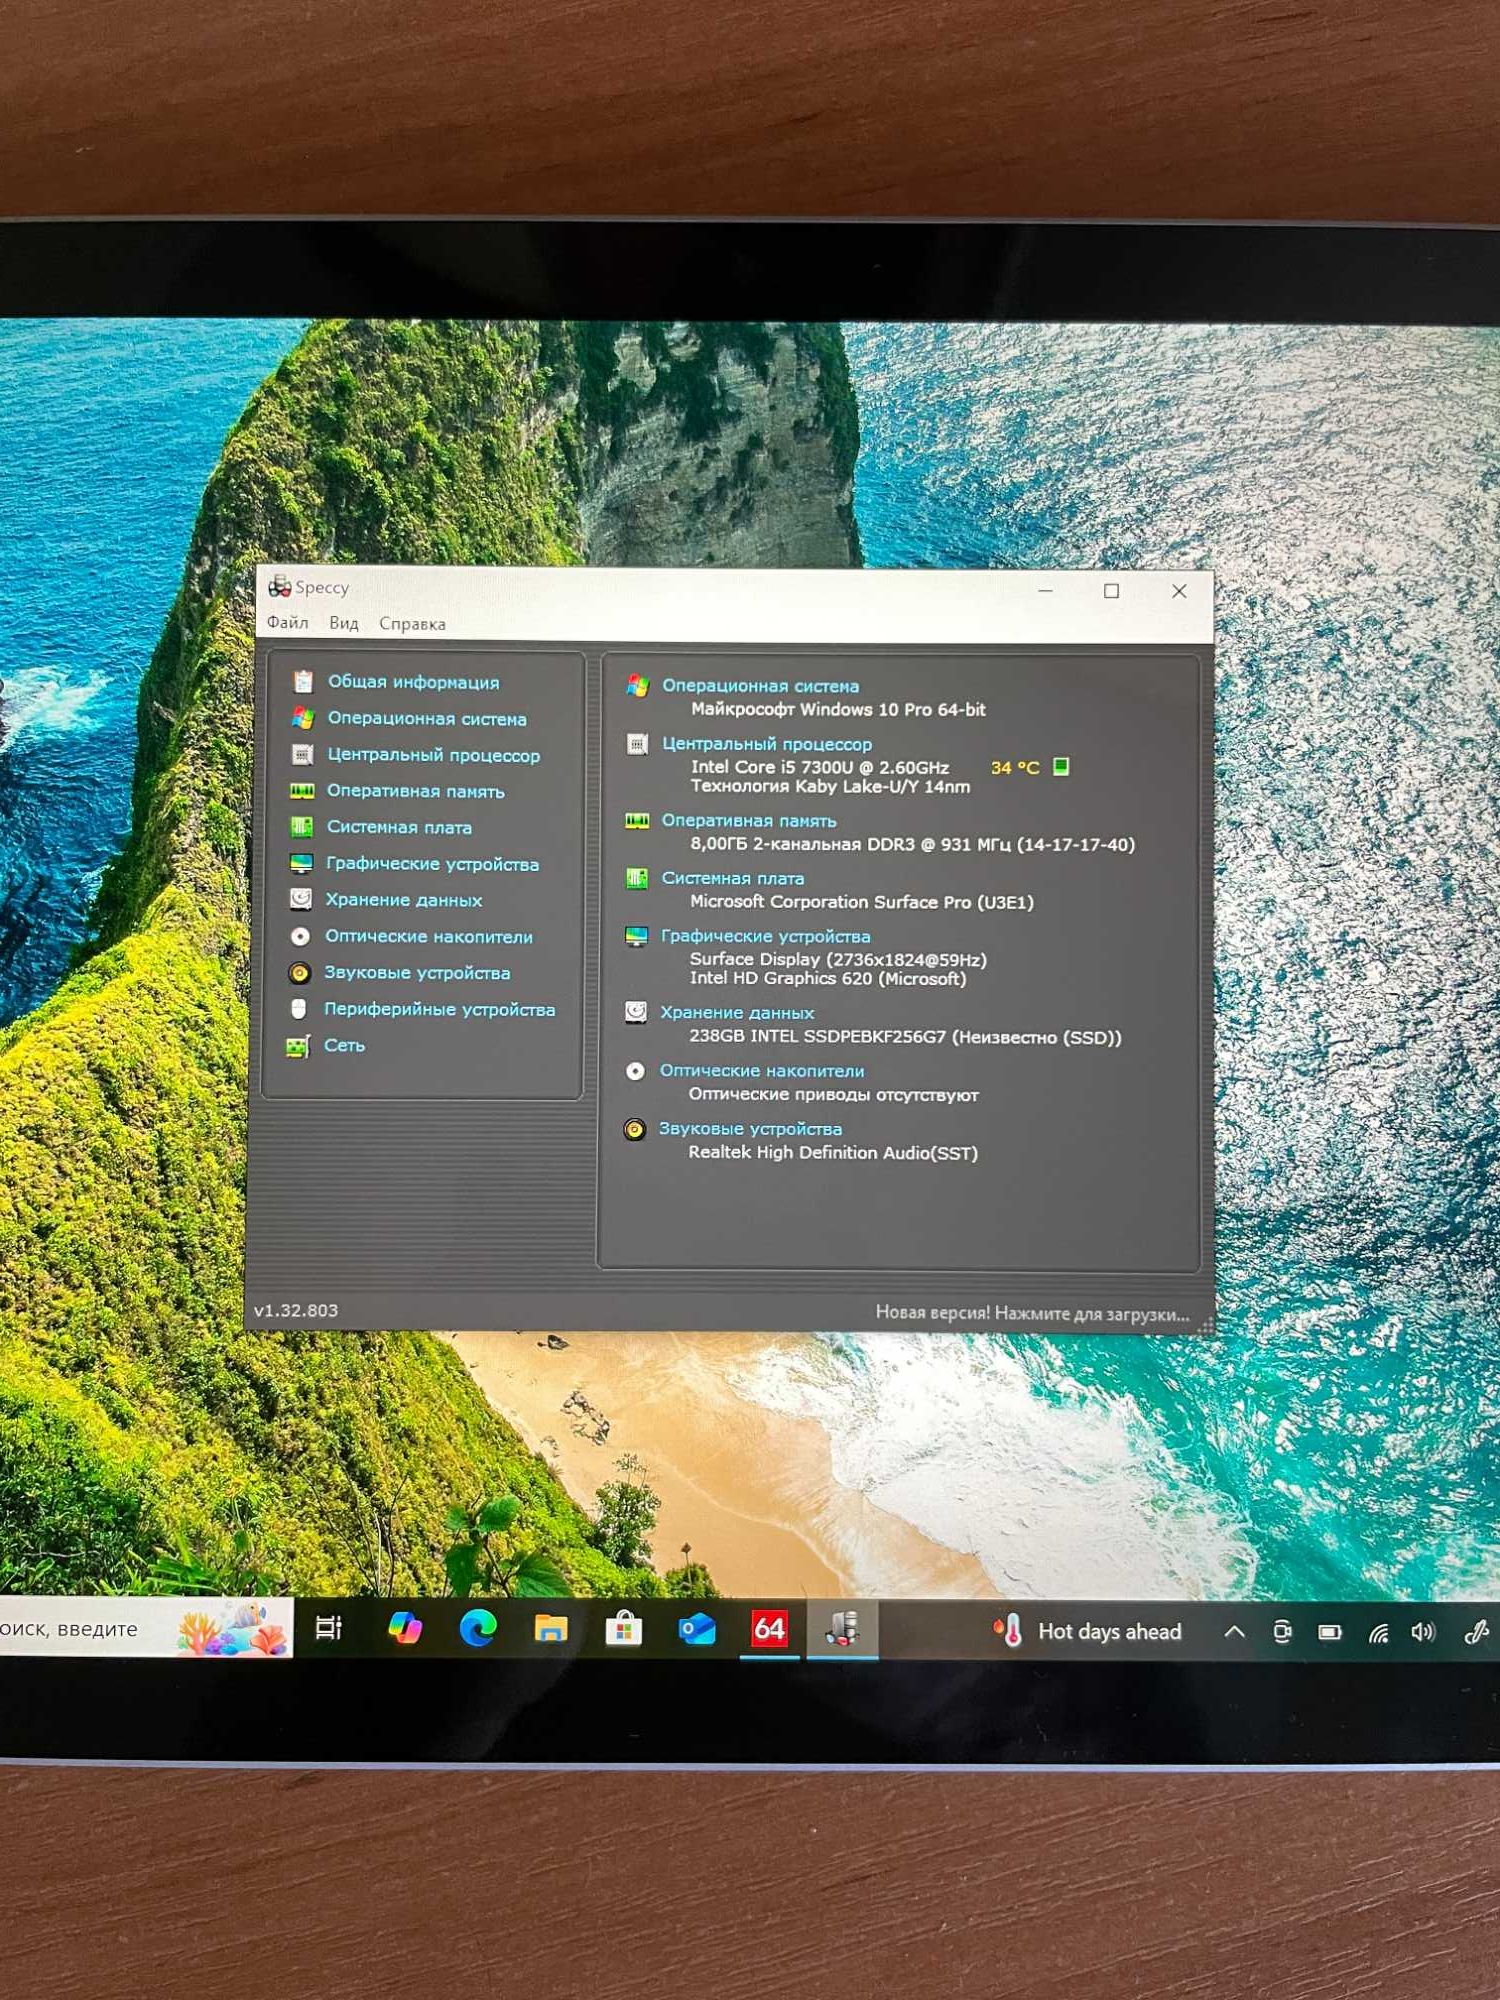Click the Windows flag icon beside Операционная система in sidebar
The height and width of the screenshot is (2000, 1500).
[x=303, y=718]
